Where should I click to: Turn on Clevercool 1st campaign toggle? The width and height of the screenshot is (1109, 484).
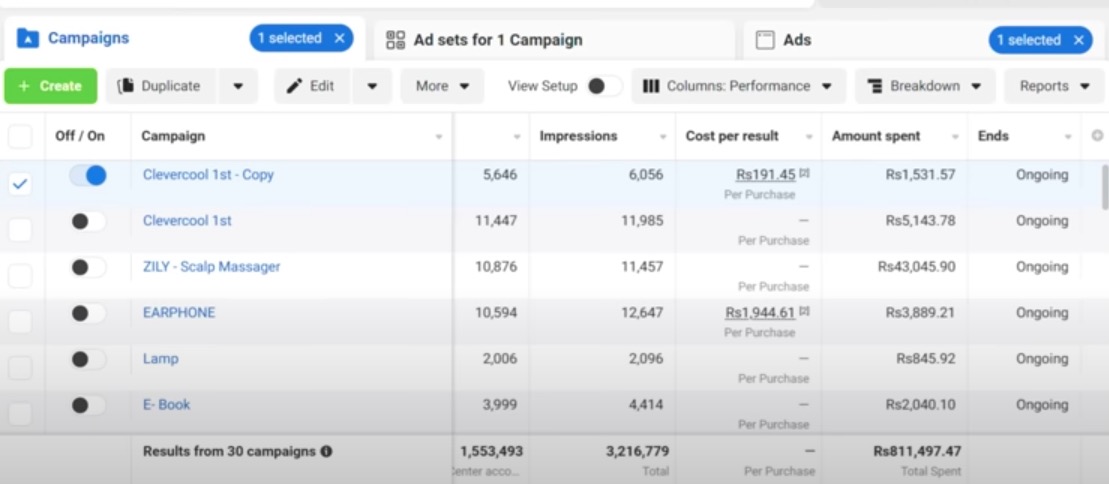(x=88, y=221)
